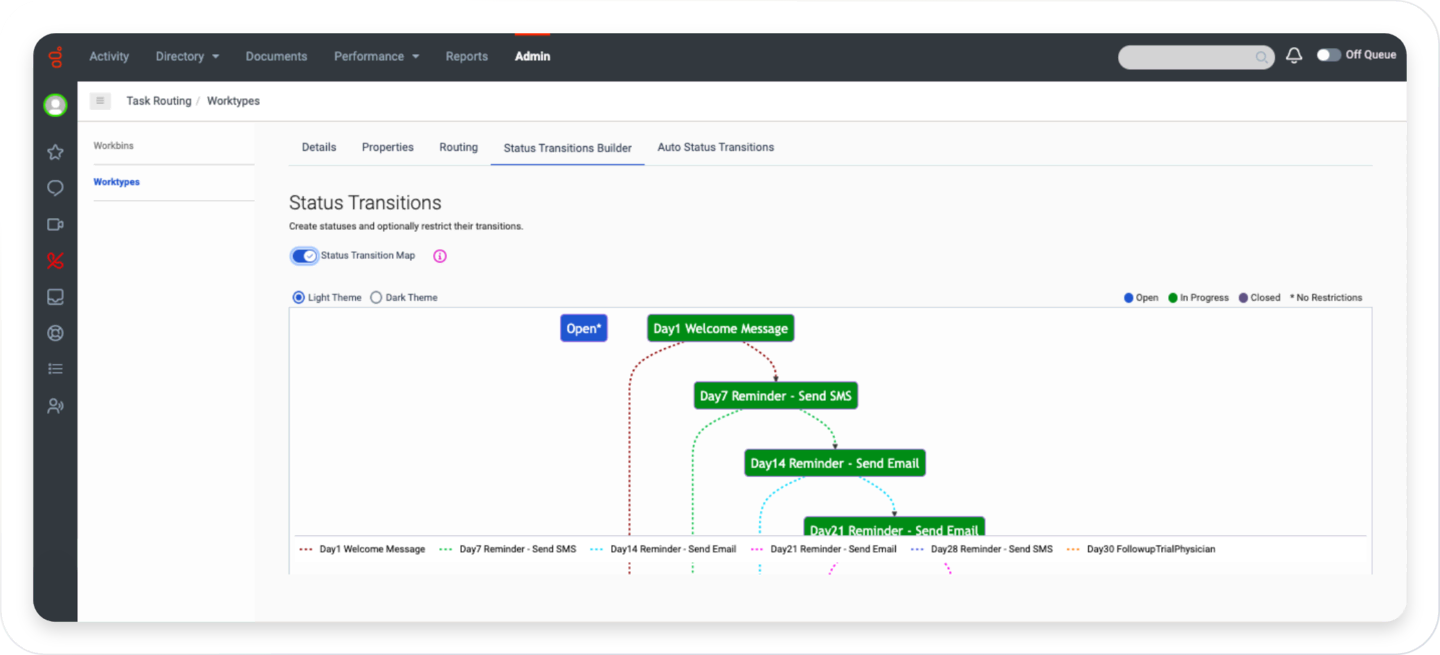Switch to Auto Status Transitions tab
The image size is (1440, 655).
(715, 147)
